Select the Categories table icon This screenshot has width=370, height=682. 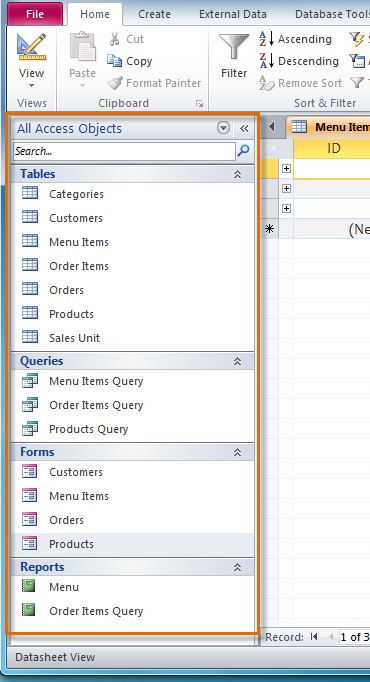(30, 193)
